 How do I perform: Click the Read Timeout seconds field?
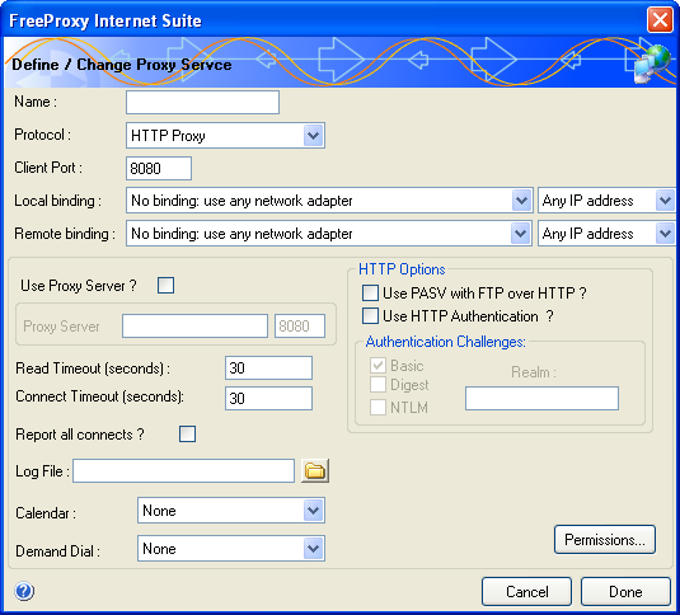click(268, 368)
